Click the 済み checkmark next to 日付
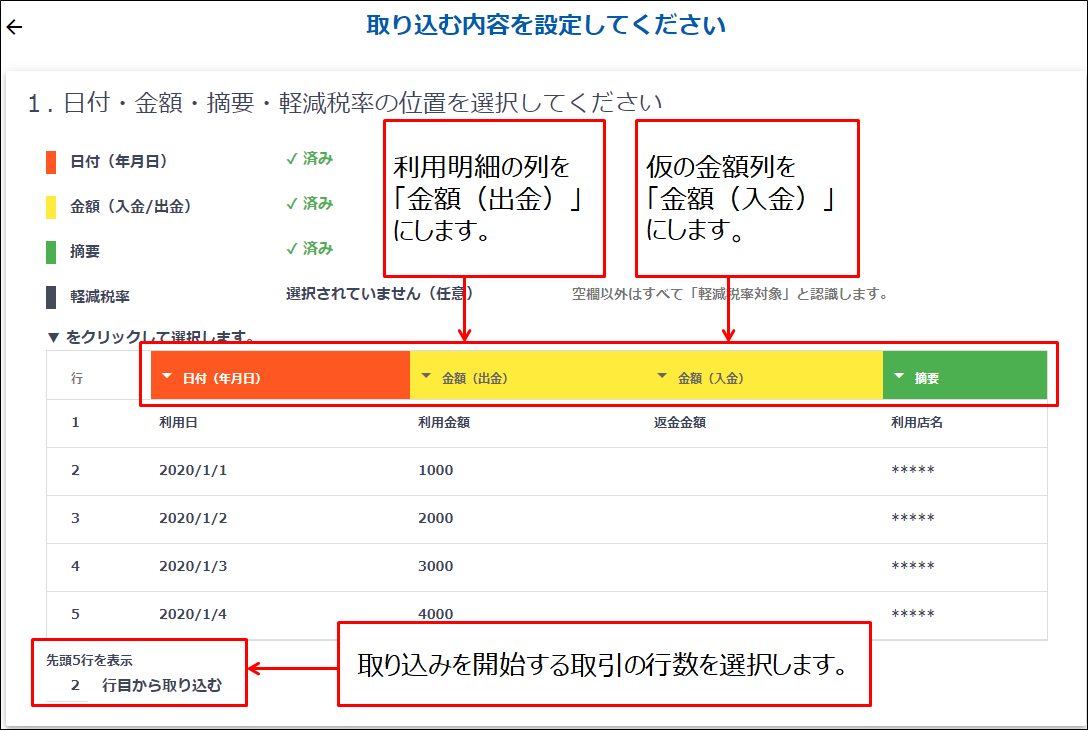 (309, 158)
